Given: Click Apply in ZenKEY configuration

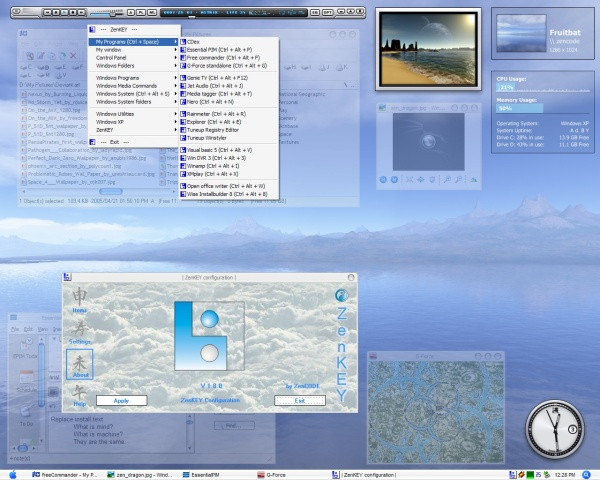Looking at the screenshot, I should click(121, 400).
